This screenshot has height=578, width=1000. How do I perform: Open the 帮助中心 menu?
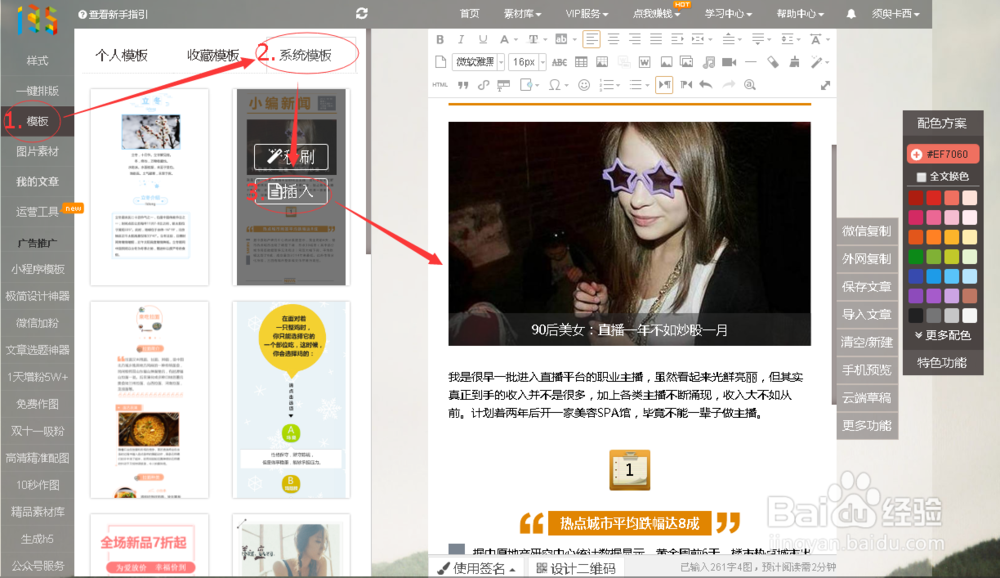click(x=800, y=13)
